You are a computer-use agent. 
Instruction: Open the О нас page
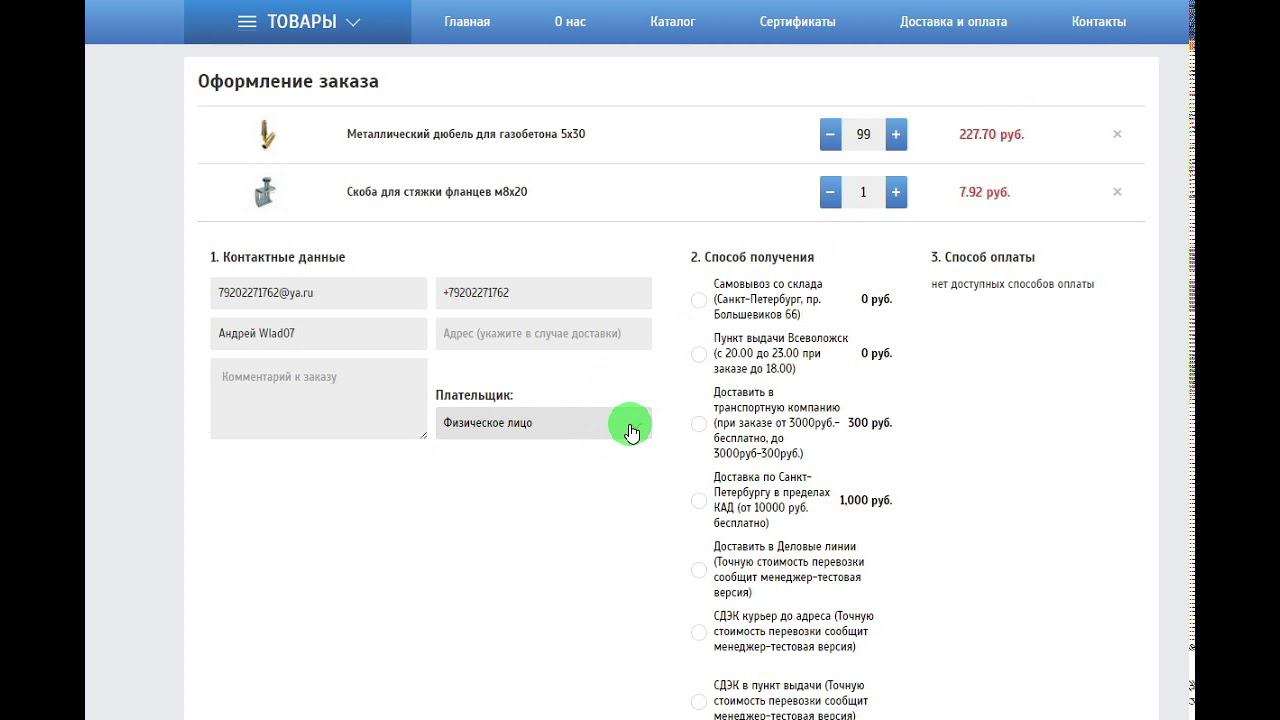pyautogui.click(x=570, y=22)
